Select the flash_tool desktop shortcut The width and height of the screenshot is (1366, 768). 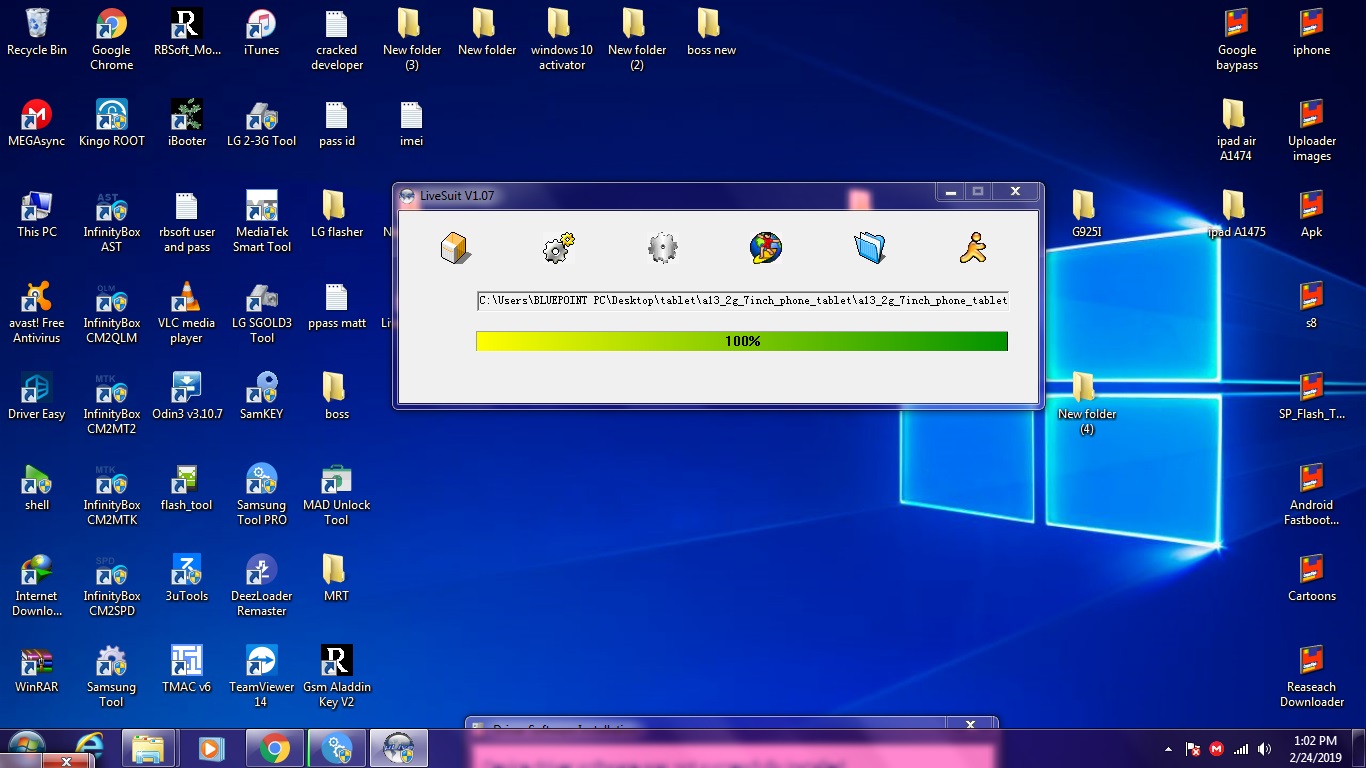pos(187,488)
